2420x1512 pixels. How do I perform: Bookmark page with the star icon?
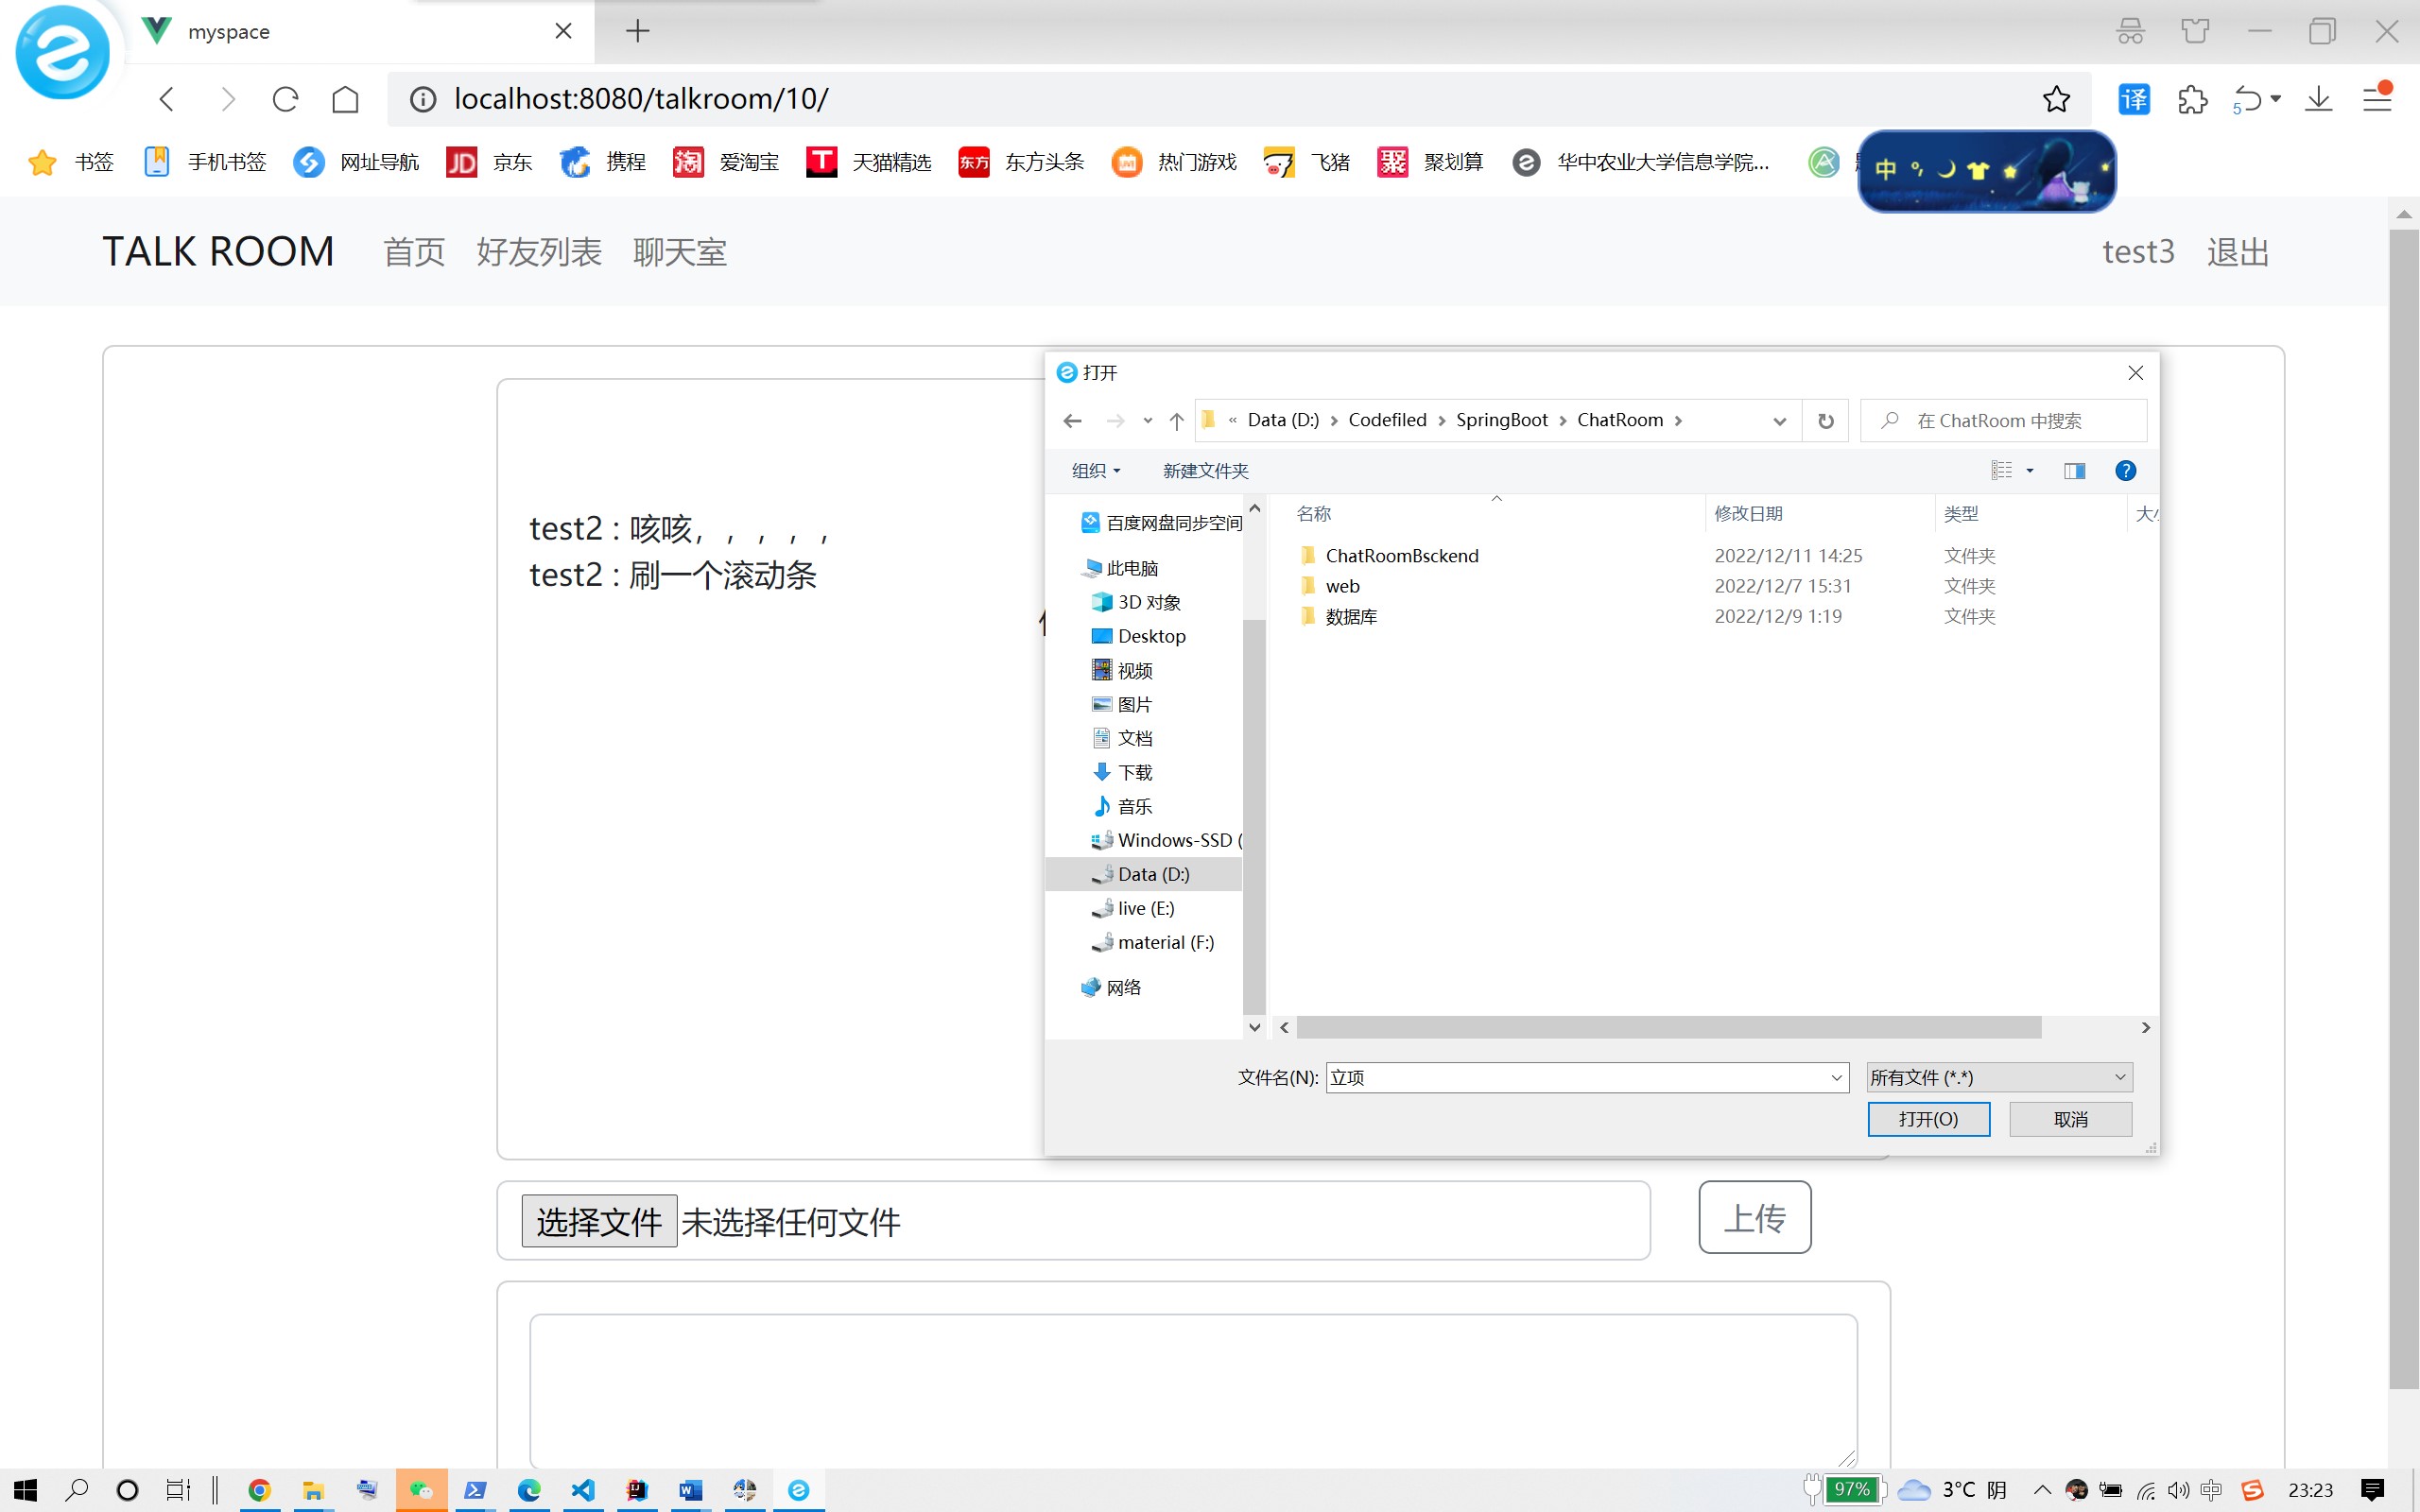coord(2056,99)
